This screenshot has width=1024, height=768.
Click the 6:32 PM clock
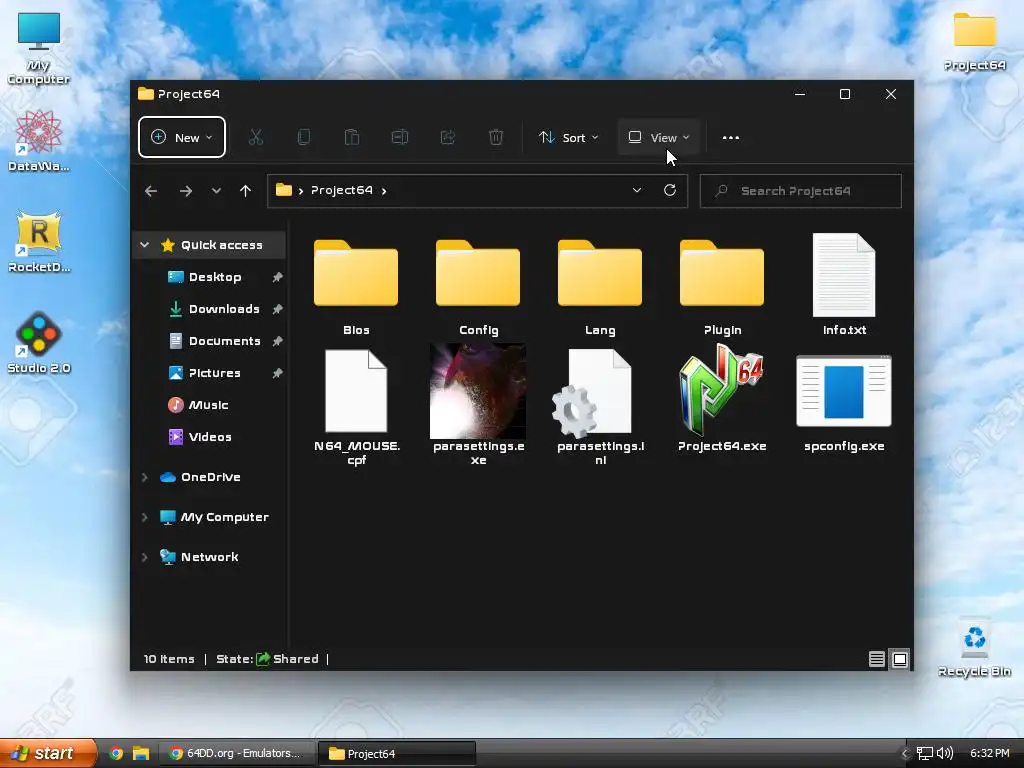coord(989,753)
